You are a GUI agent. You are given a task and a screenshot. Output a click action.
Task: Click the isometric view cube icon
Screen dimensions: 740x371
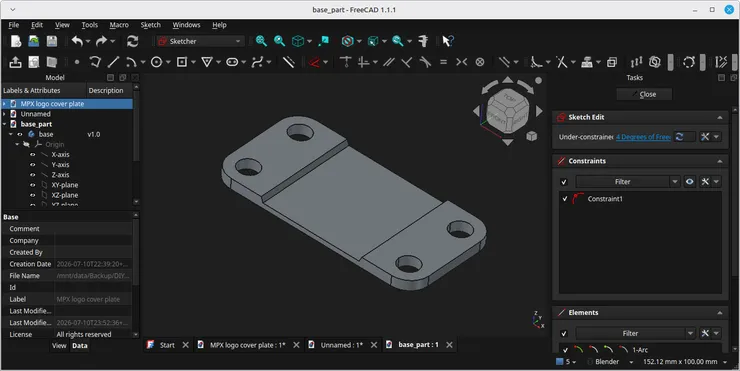pyautogui.click(x=298, y=41)
